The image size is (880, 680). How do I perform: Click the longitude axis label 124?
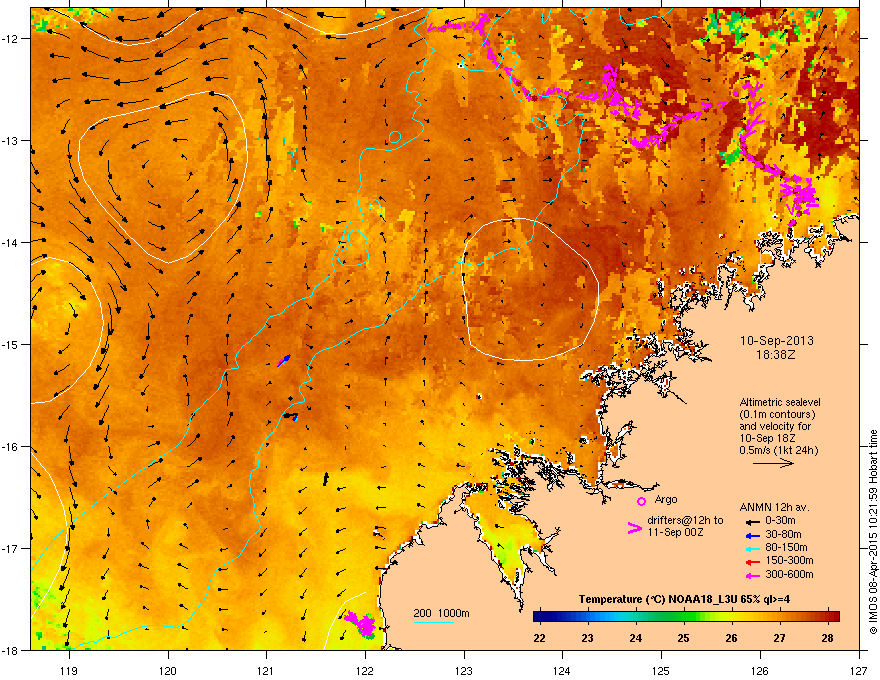click(562, 672)
